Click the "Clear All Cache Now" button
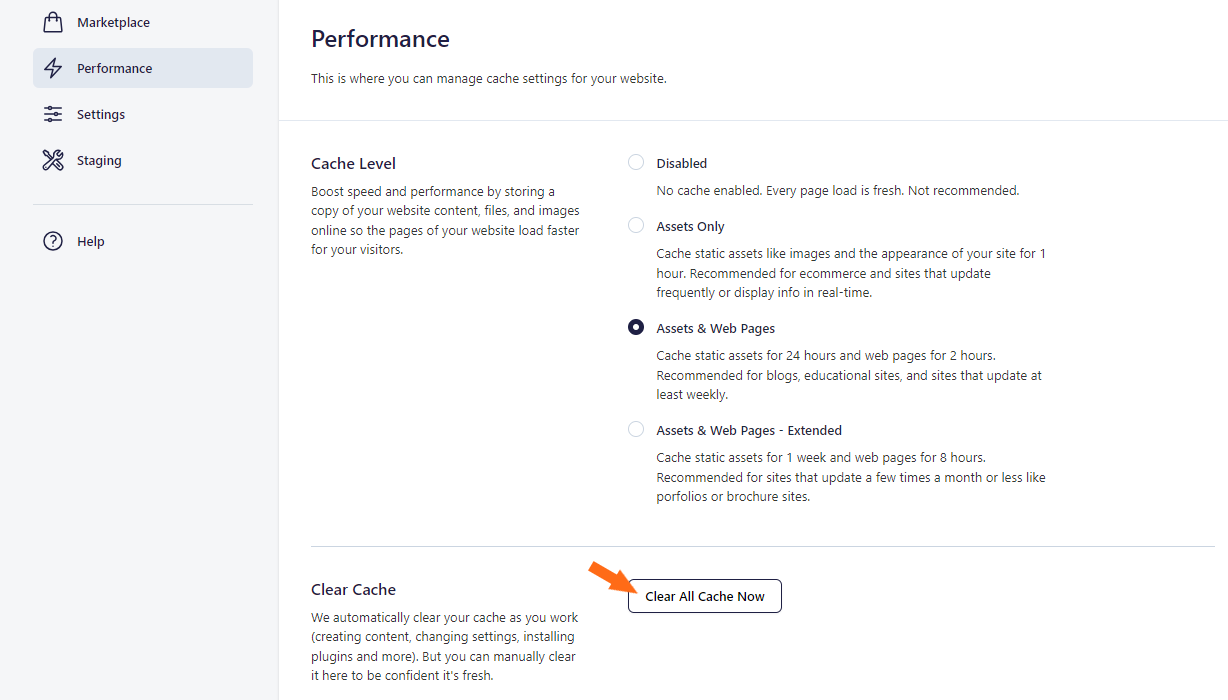The width and height of the screenshot is (1228, 700). pos(704,596)
